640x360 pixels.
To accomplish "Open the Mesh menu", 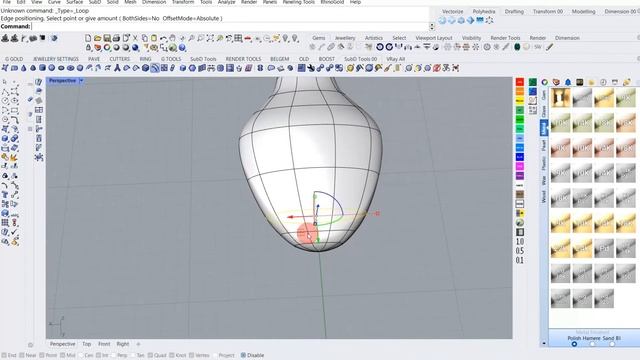I will click(130, 2).
